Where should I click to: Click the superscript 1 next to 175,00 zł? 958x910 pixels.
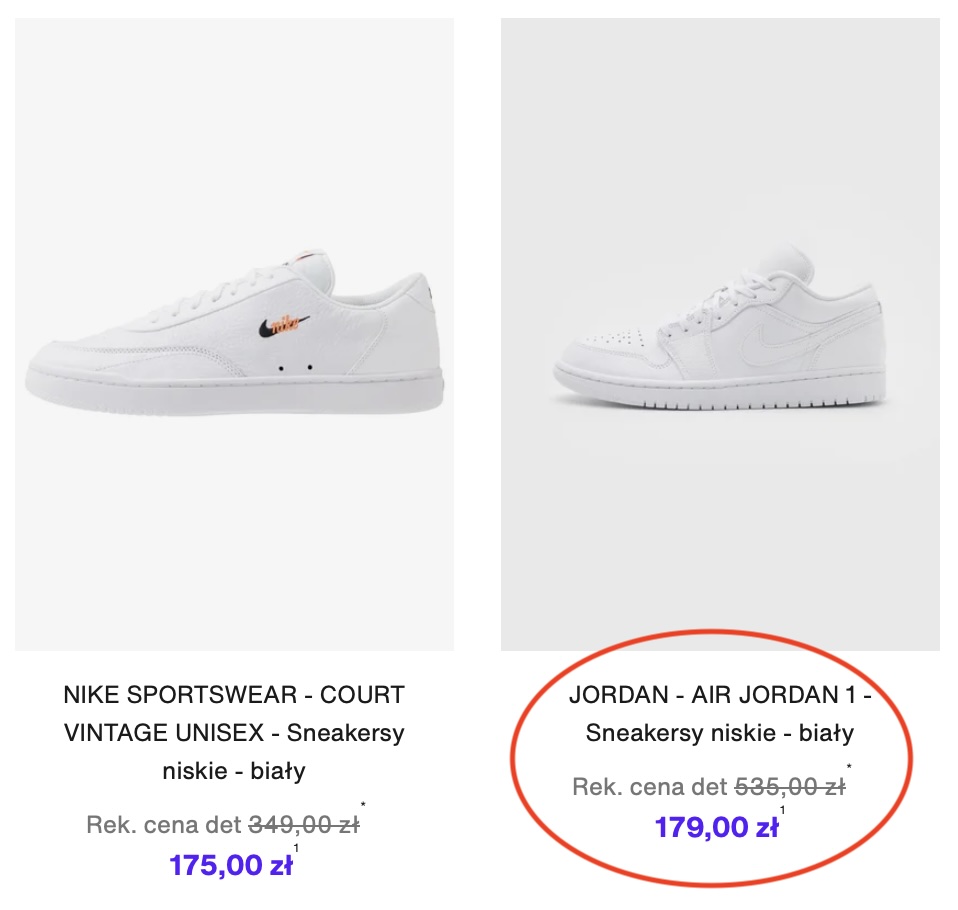click(x=296, y=848)
